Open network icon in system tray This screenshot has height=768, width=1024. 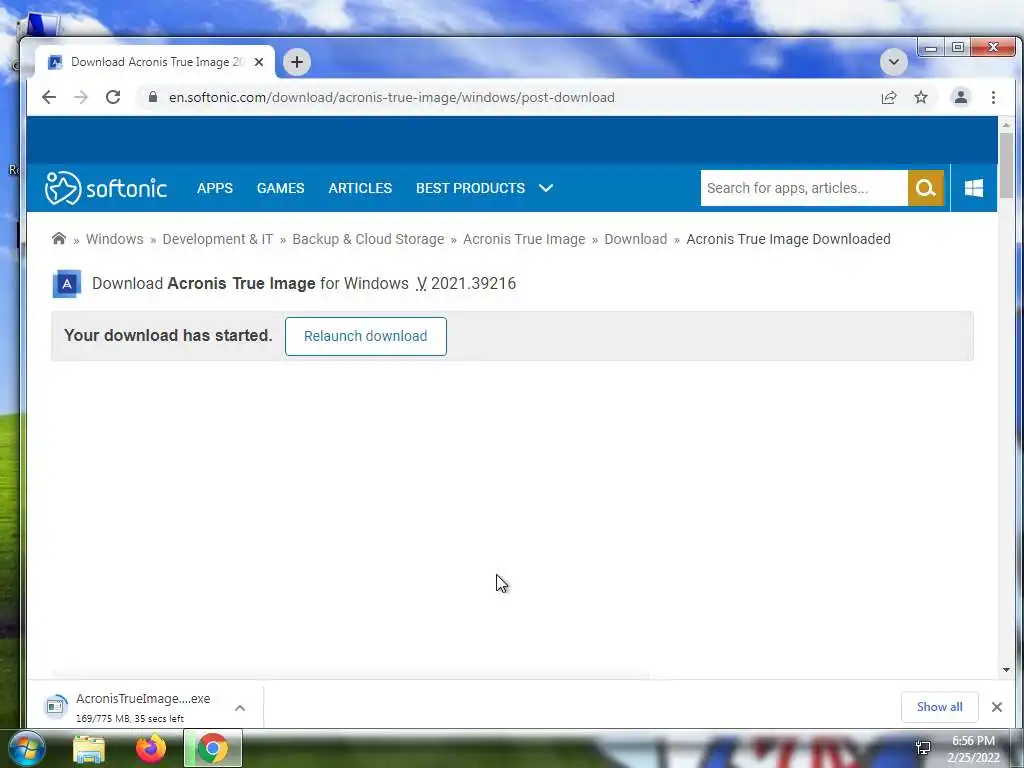(x=923, y=748)
